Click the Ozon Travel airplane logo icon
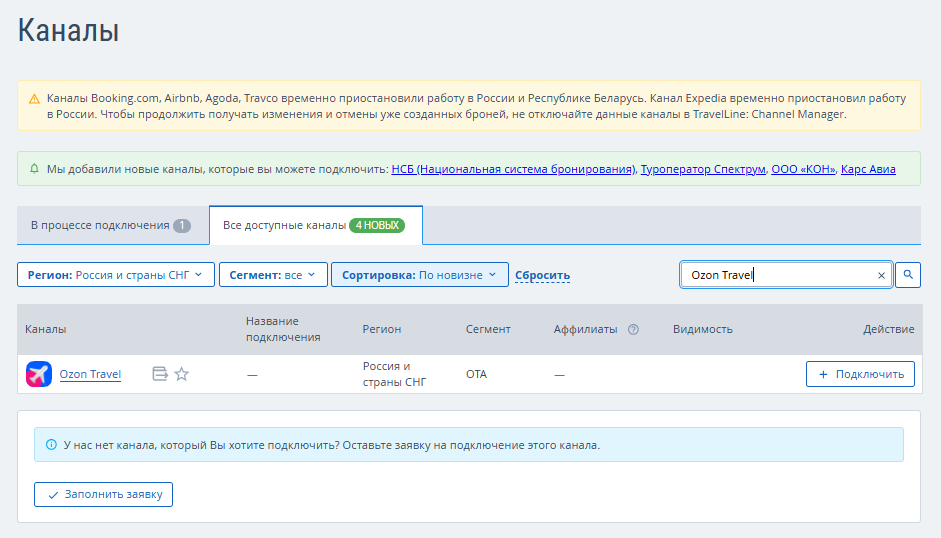Viewport: 941px width, 538px height. (x=39, y=374)
